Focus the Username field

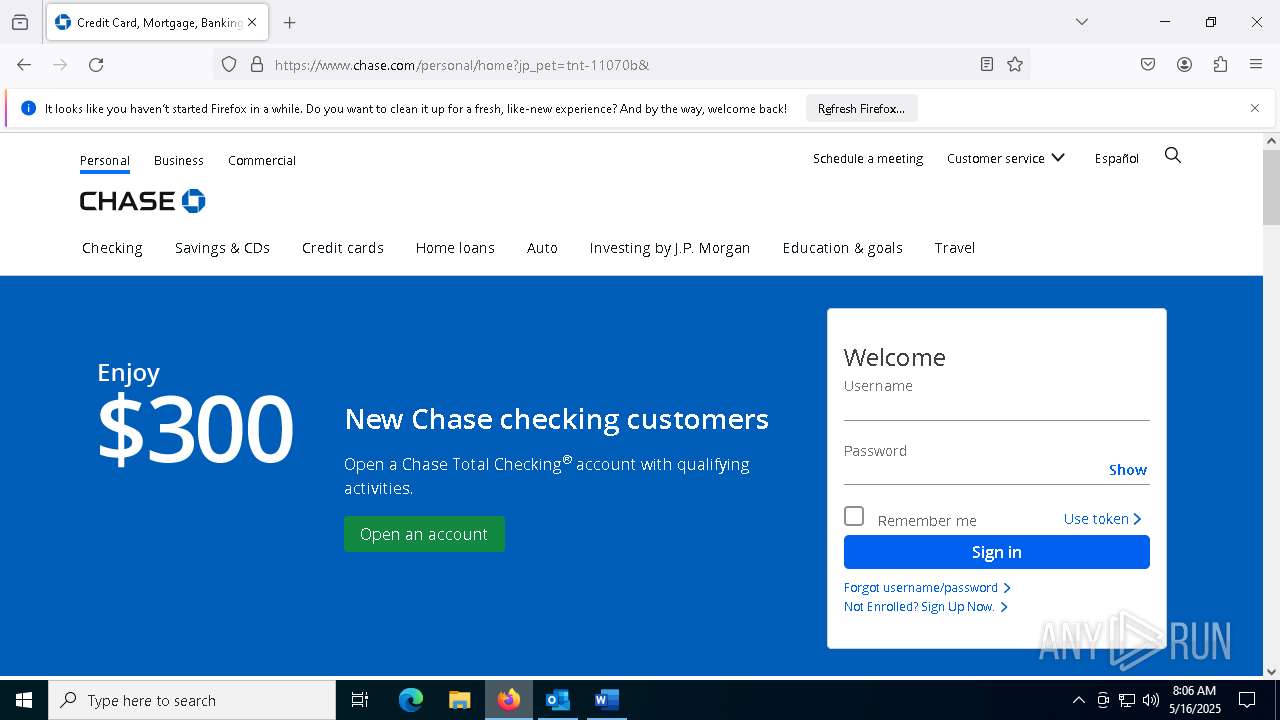click(997, 407)
